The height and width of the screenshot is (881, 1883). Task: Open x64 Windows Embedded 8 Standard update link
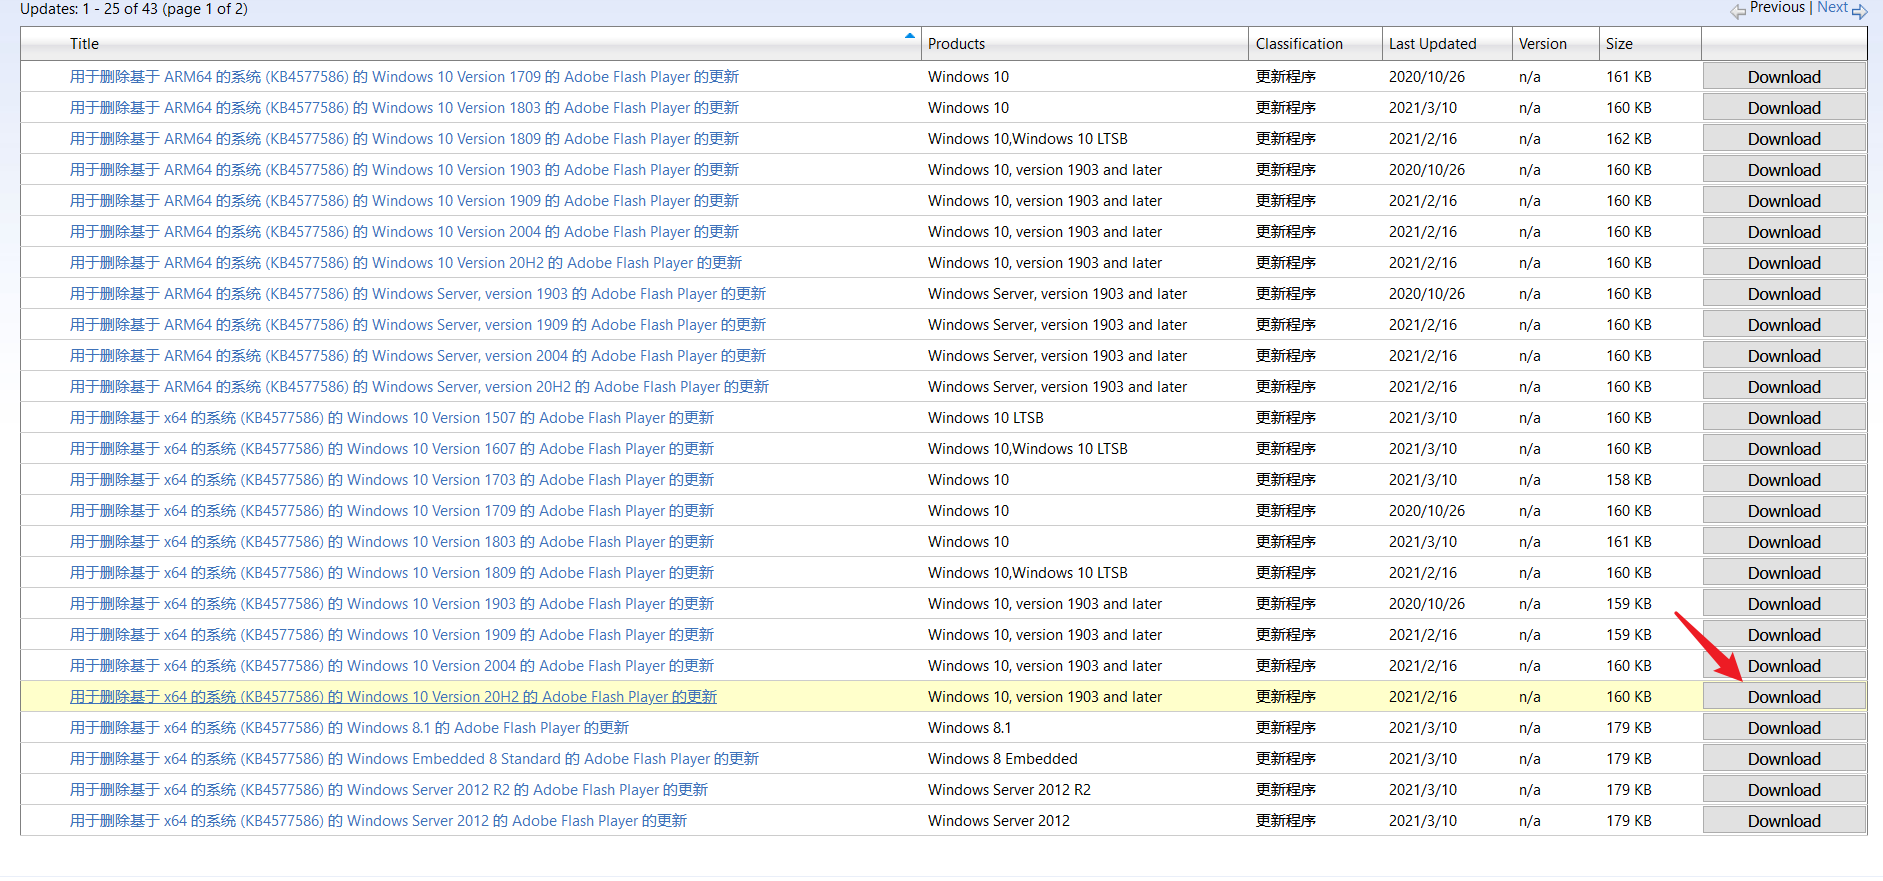tap(414, 759)
